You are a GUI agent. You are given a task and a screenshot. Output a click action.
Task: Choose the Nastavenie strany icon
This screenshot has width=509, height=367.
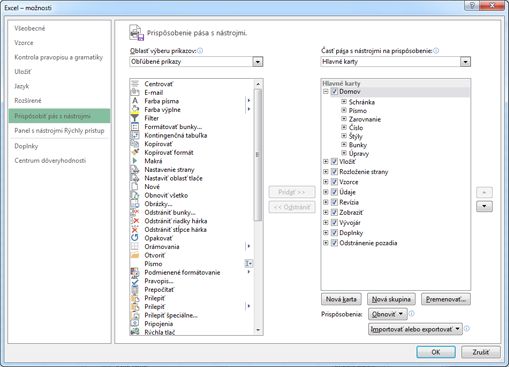coord(135,169)
